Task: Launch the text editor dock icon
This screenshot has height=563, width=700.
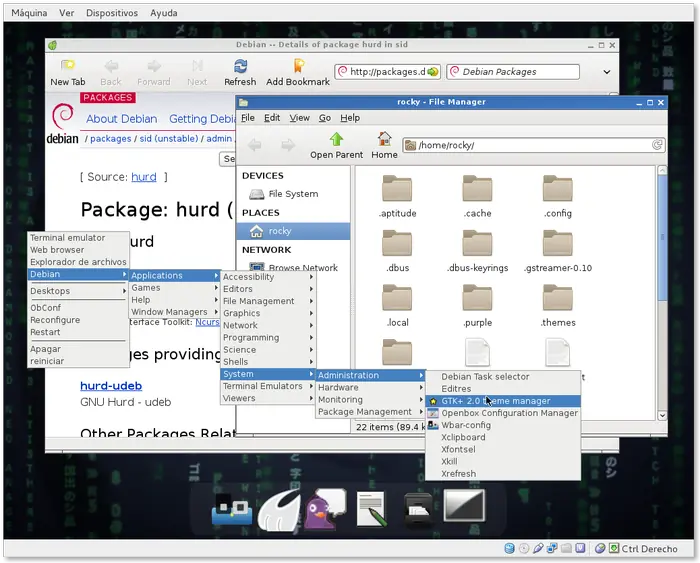Action: coord(371,509)
